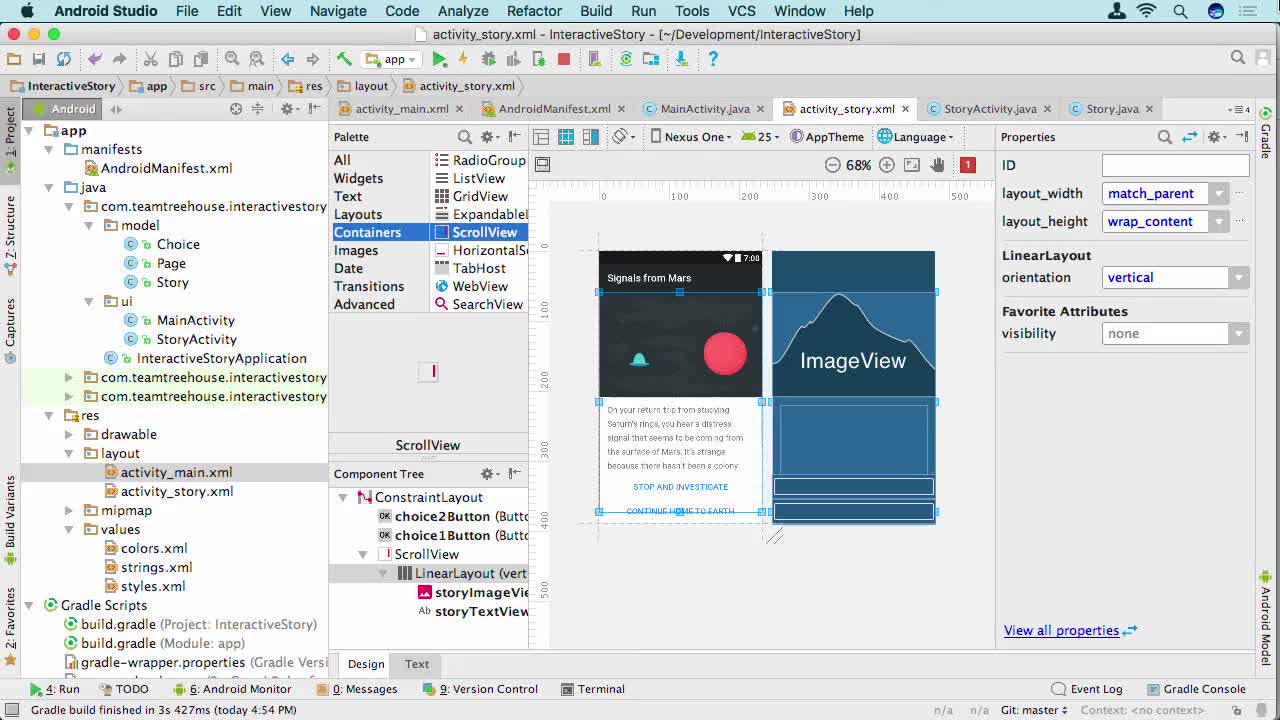Click the red Stop icon
1280x720 pixels.
(564, 59)
